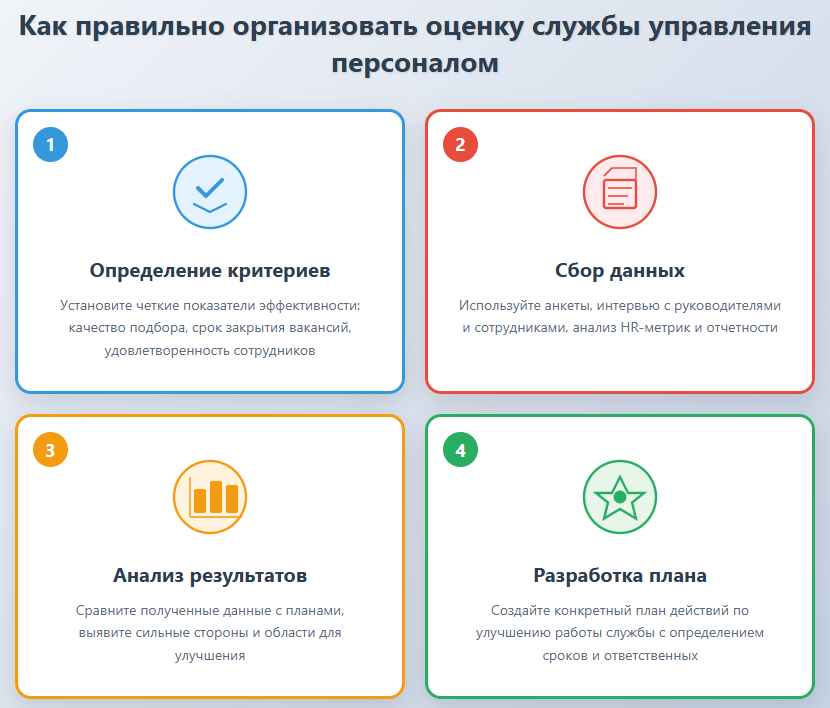The image size is (830, 708).
Task: Click the text mentioning 'сроков и ответственных'
Action: tap(621, 653)
